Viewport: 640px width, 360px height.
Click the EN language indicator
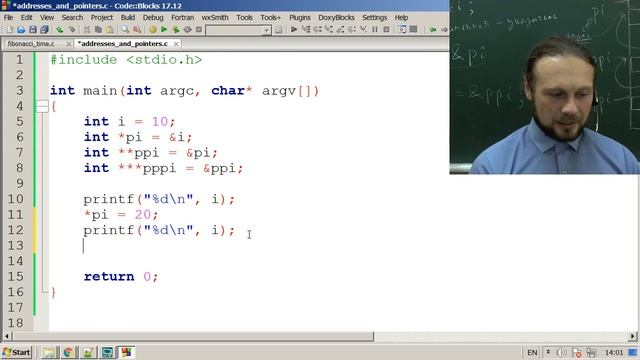[532, 352]
